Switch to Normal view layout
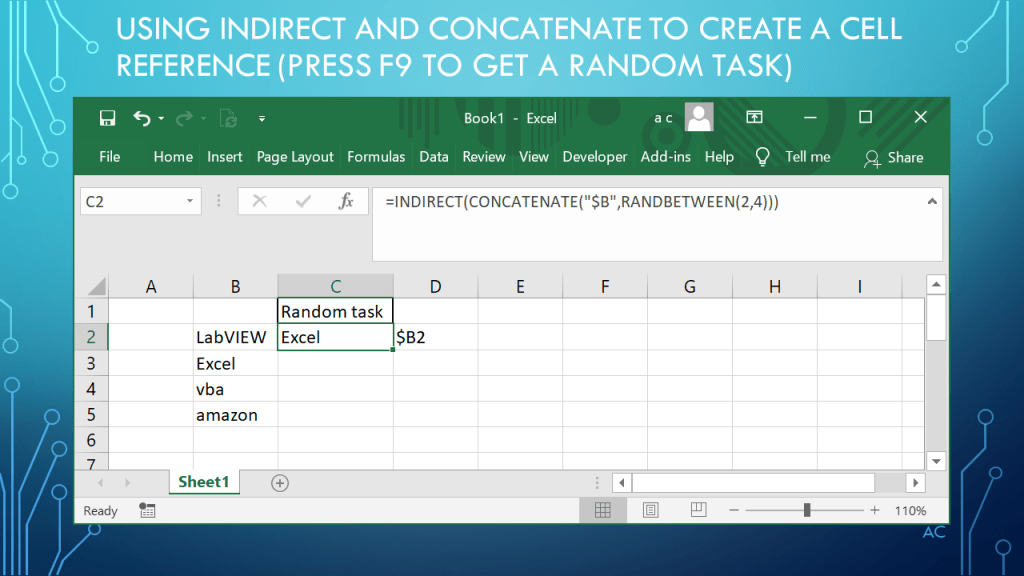1024x576 pixels. [x=603, y=511]
